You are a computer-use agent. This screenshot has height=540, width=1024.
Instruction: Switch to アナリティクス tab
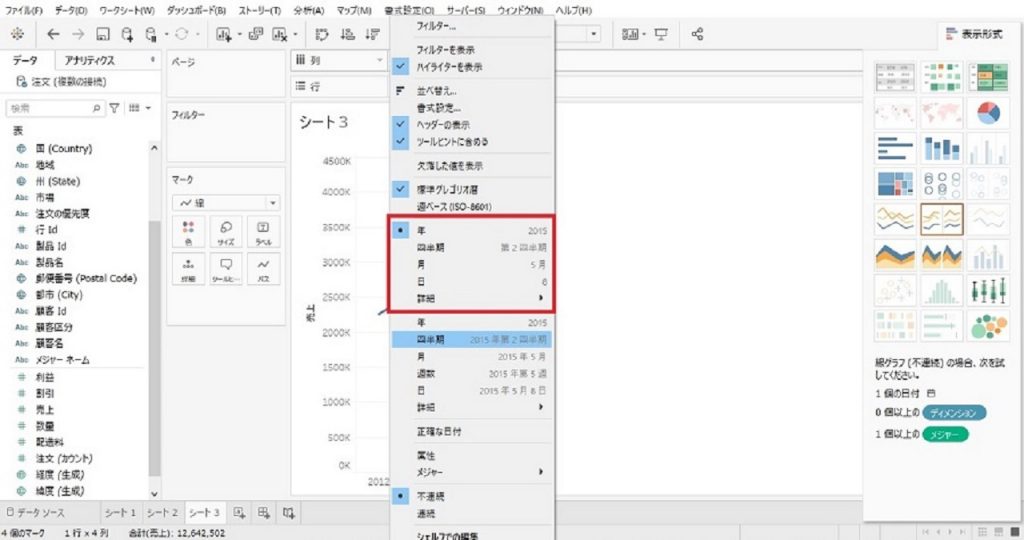89,60
